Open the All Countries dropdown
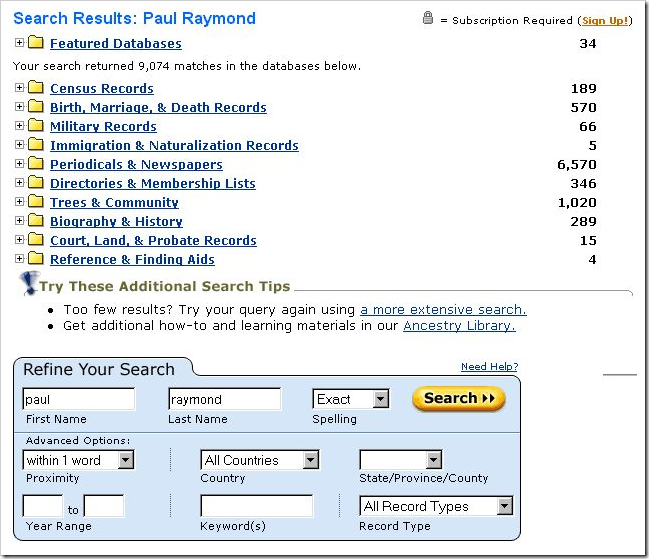Viewport: 649px width, 559px height. [x=310, y=460]
